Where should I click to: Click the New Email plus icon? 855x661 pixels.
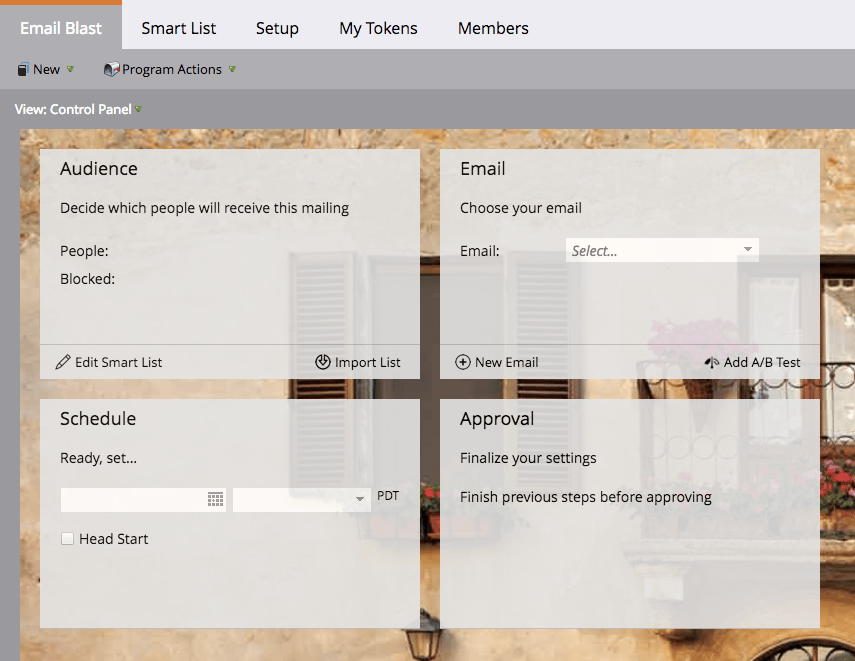tap(463, 362)
